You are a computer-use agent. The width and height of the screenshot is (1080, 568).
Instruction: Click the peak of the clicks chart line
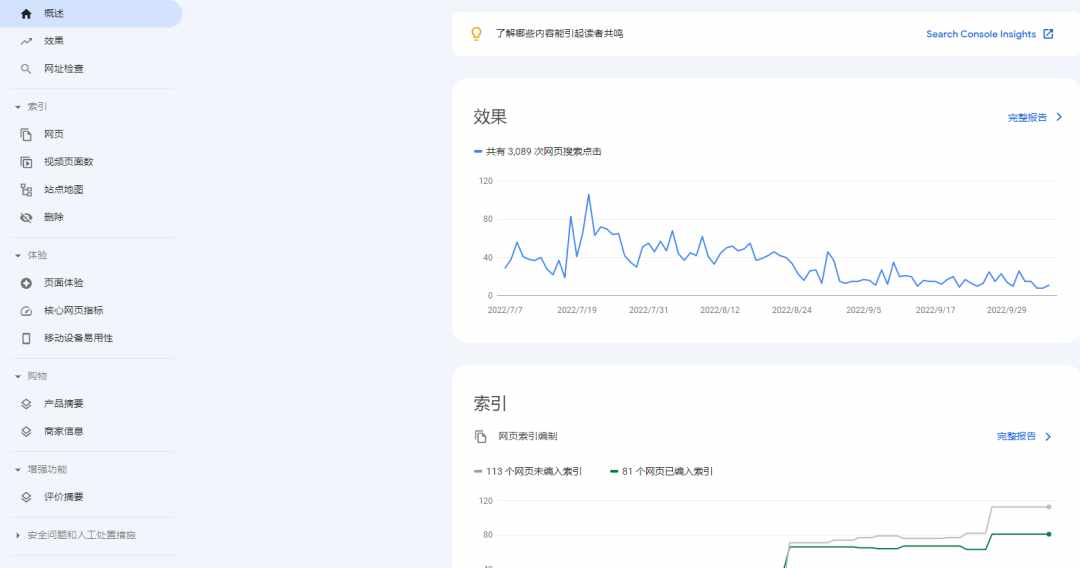point(589,195)
